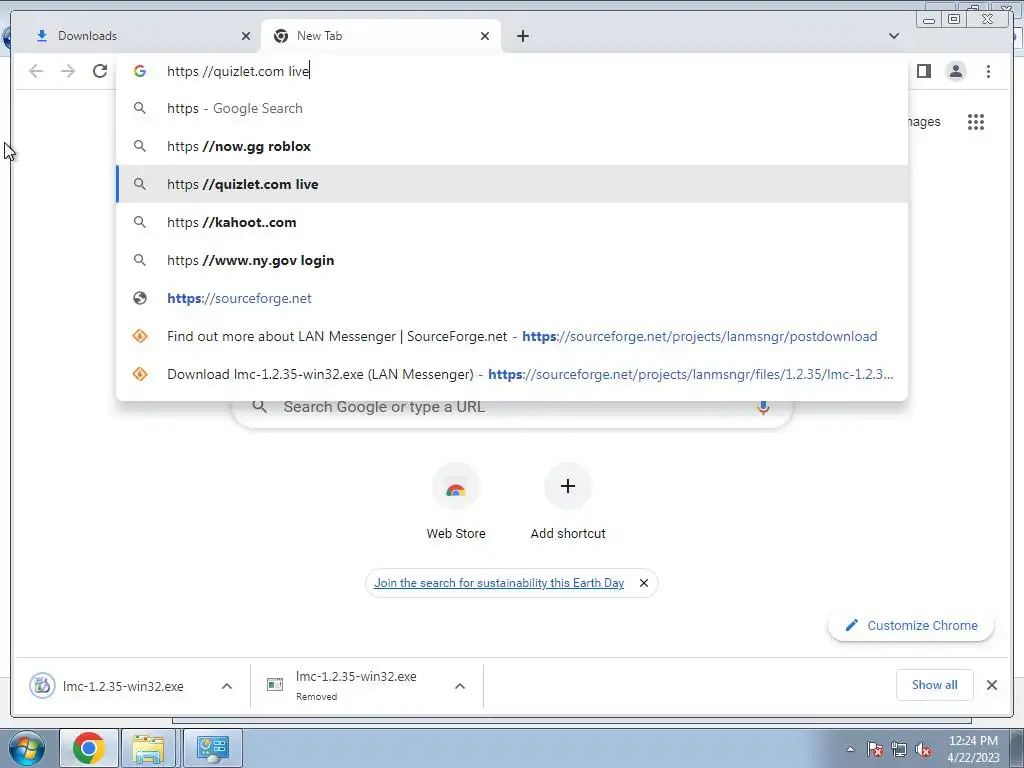Select 'https //kahoot..com' suggestion

pos(512,222)
